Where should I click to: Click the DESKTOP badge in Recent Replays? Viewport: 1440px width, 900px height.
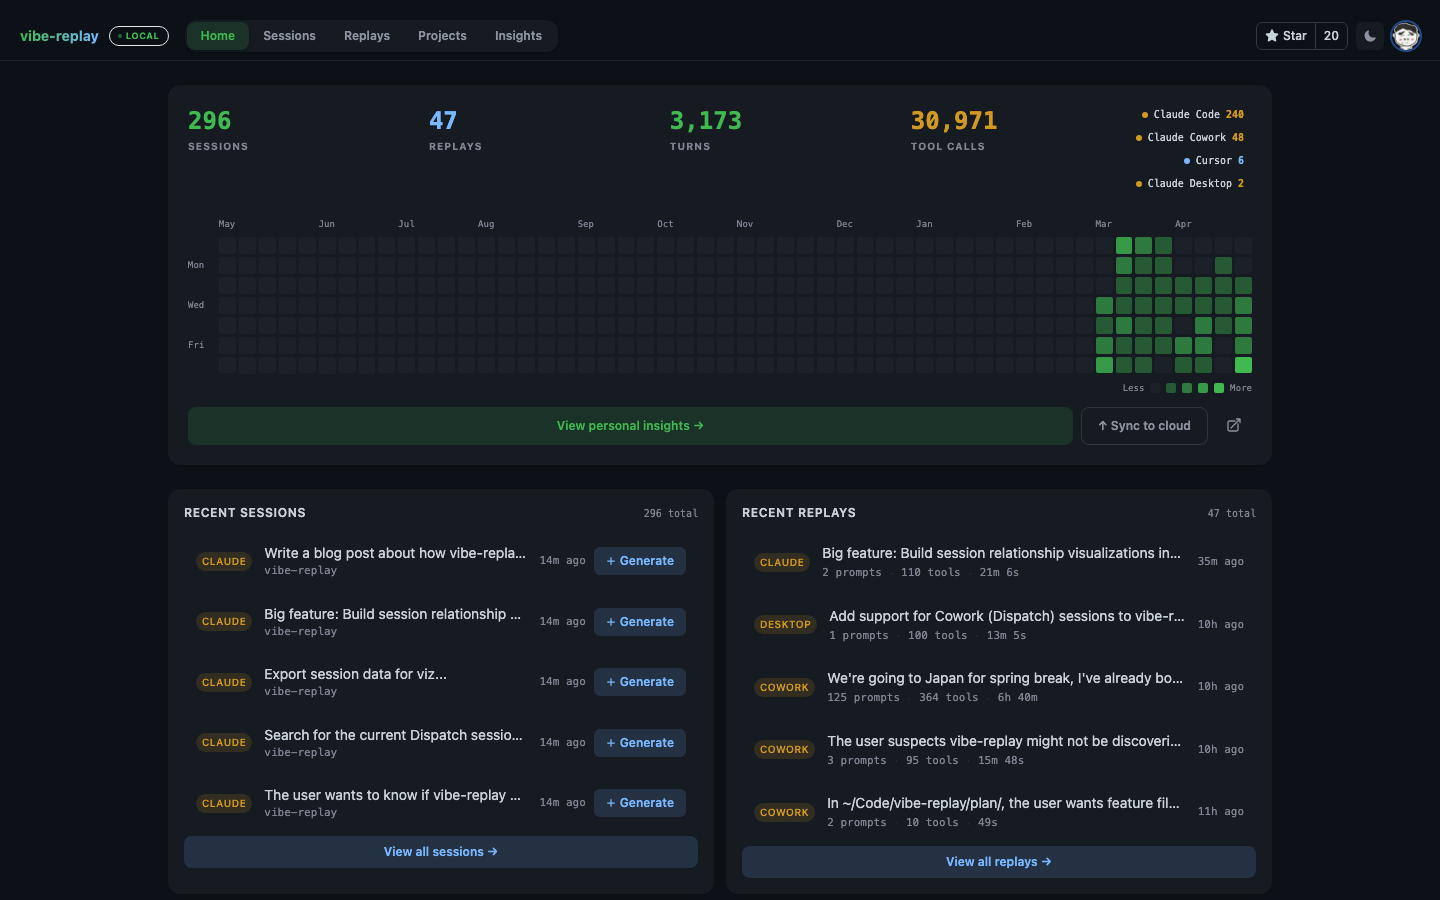tap(785, 624)
